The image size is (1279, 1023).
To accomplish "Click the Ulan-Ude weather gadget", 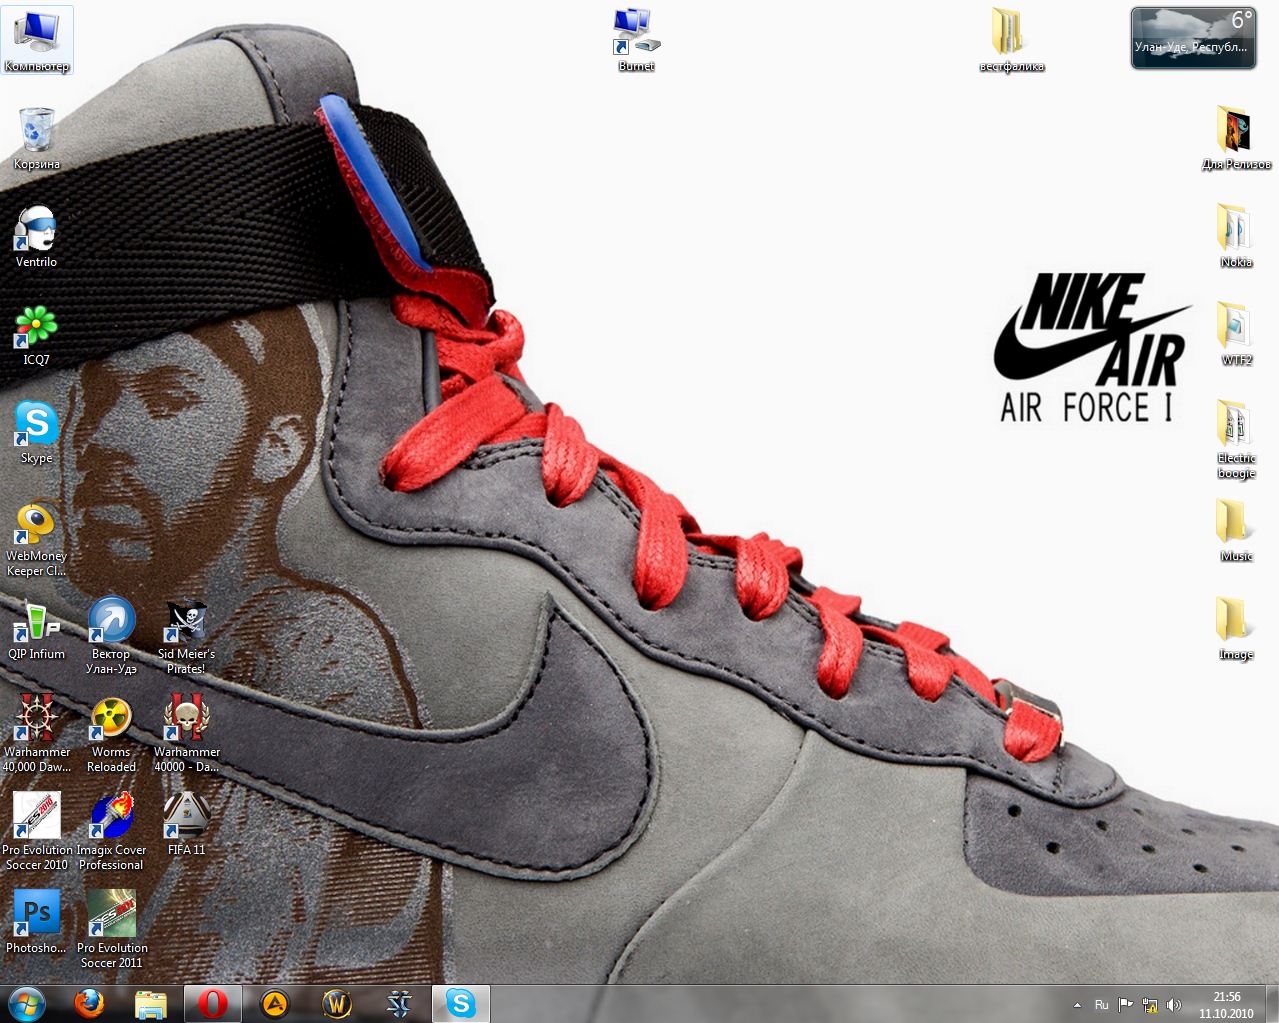I will (x=1193, y=39).
